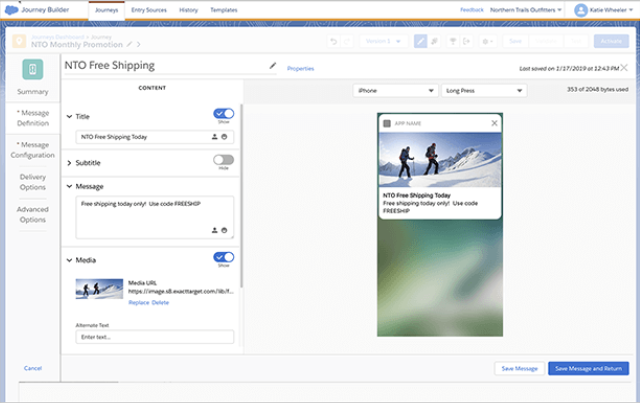
Task: Open Northern Trails Outfitters account dropdown
Action: click(526, 10)
